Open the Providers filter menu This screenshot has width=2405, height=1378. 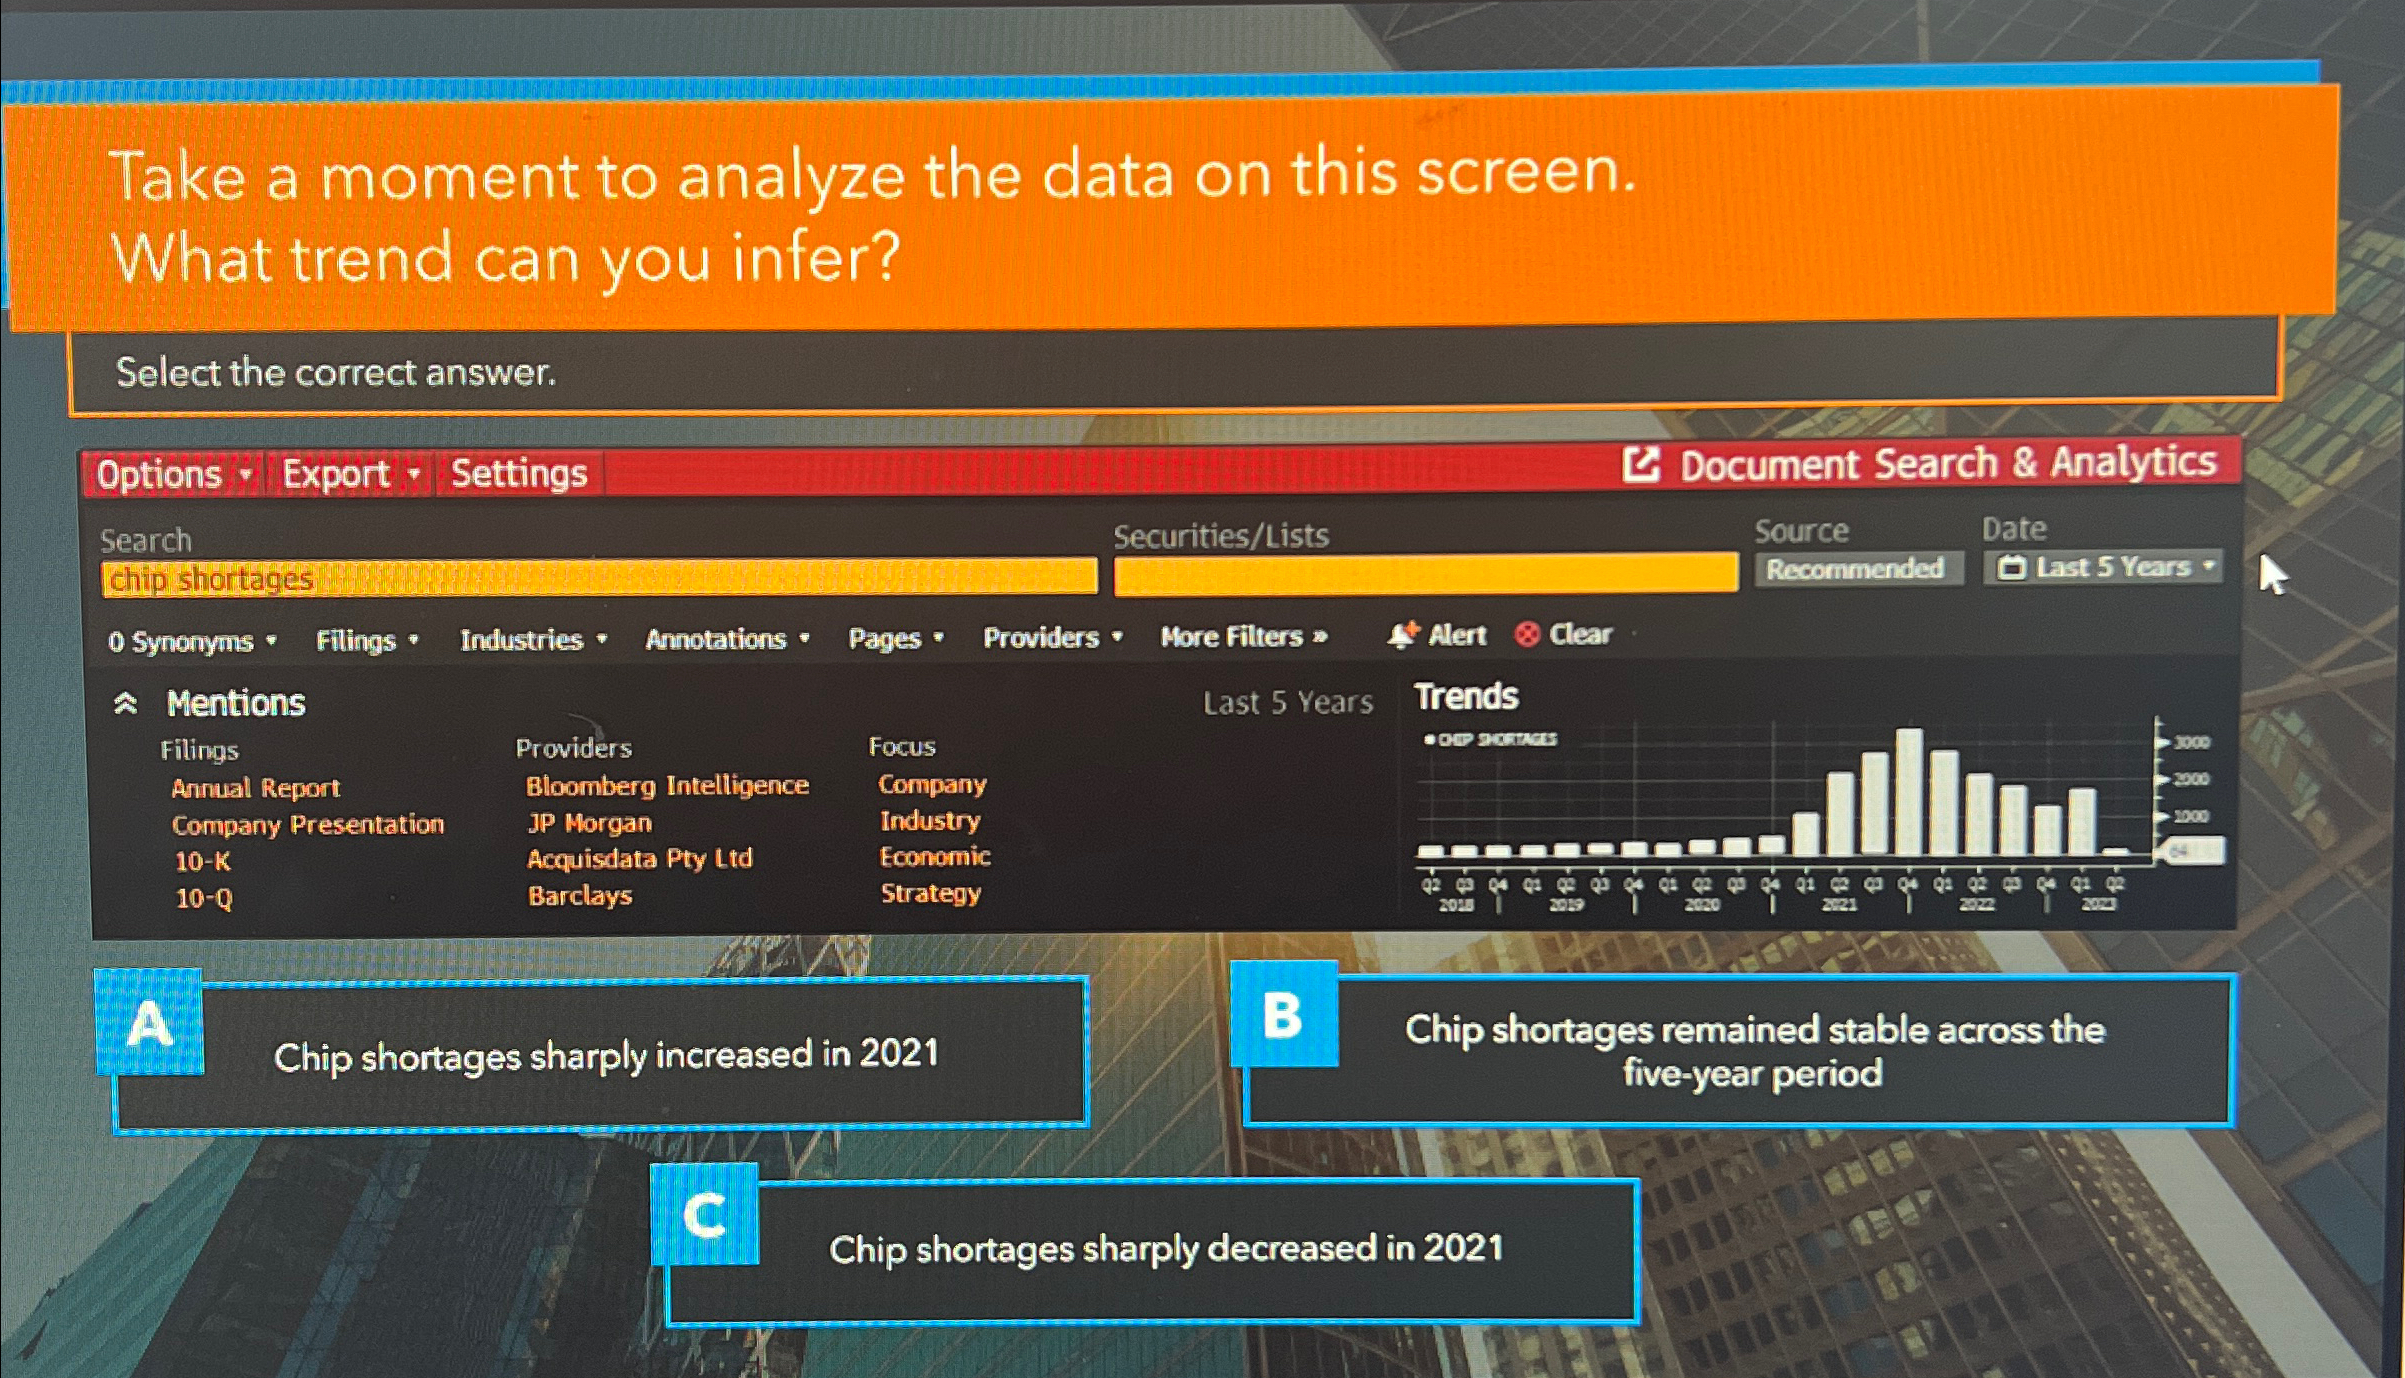(1044, 637)
